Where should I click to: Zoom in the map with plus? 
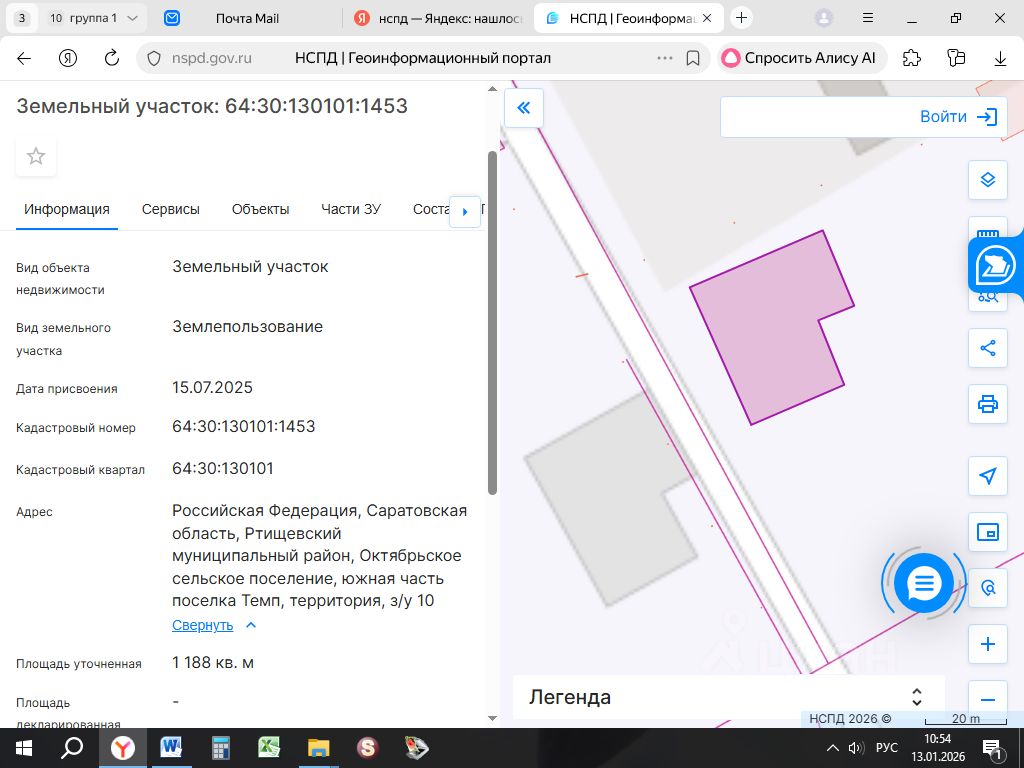(987, 645)
